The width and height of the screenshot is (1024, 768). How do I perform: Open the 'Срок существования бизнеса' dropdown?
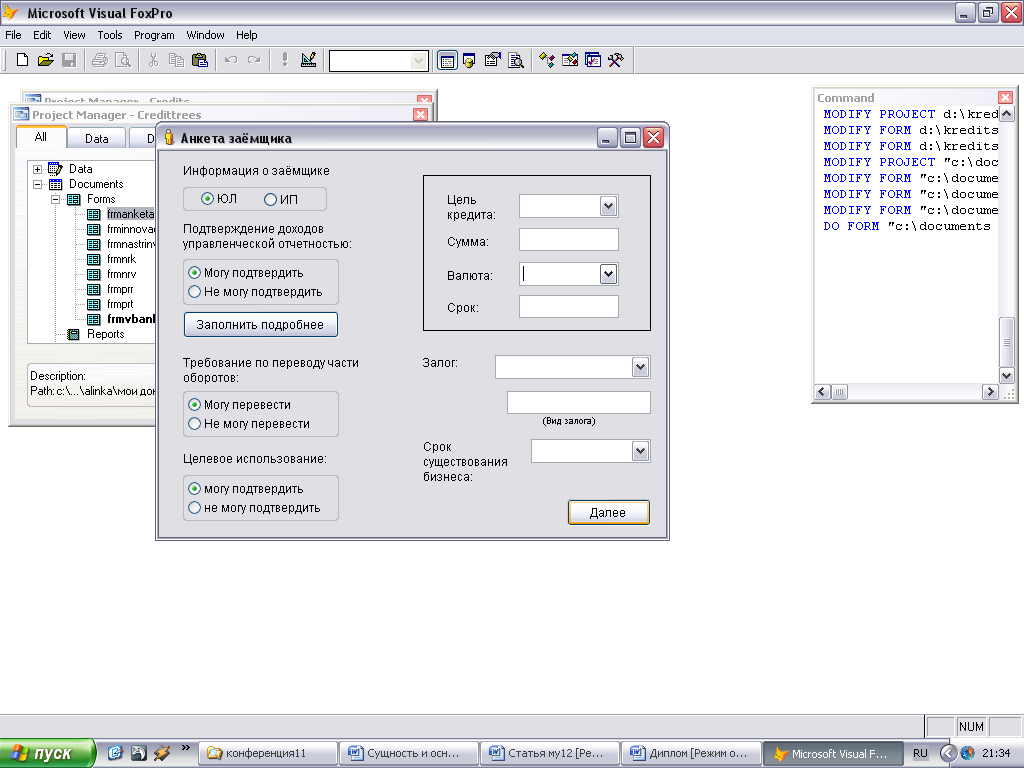click(x=640, y=451)
